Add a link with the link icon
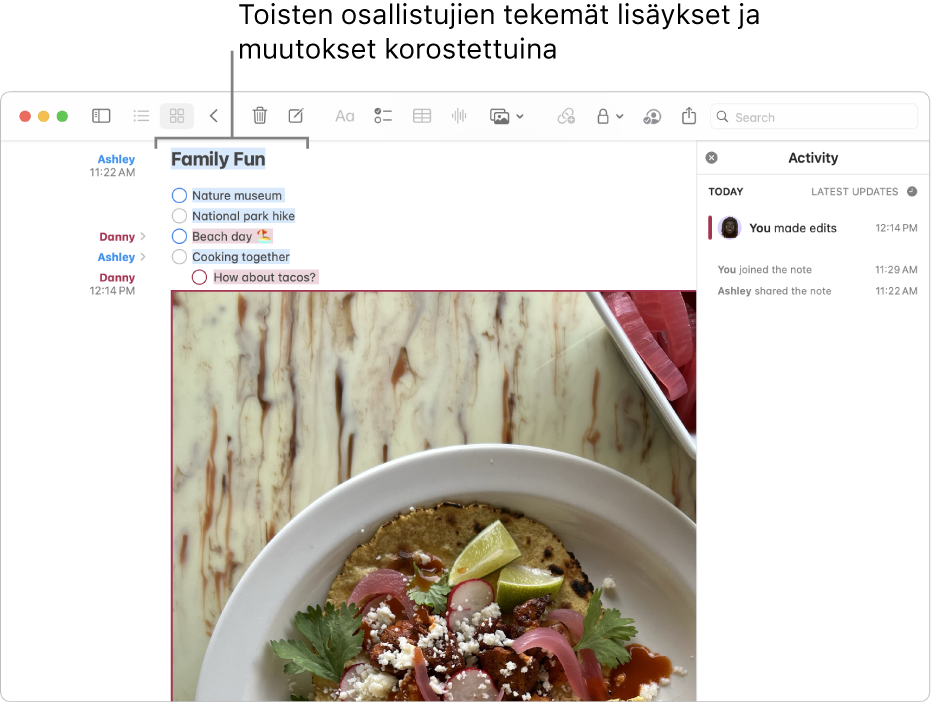The height and width of the screenshot is (705, 931). click(x=566, y=116)
